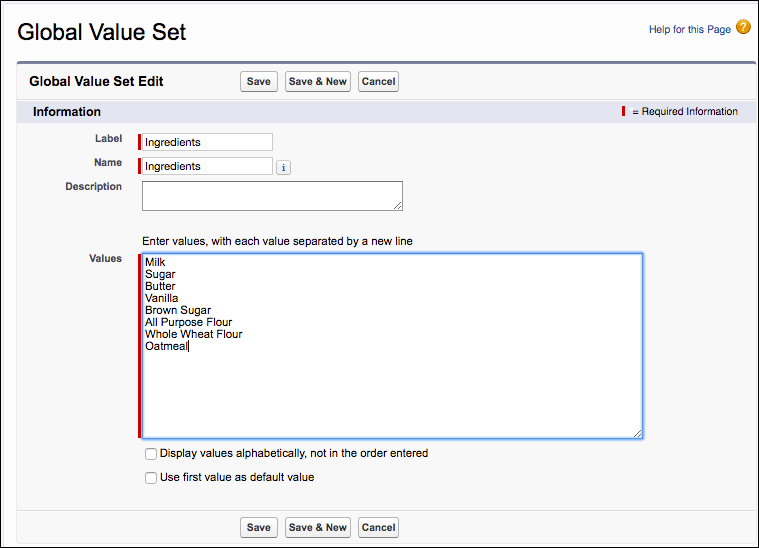Focus the Label input field

click(x=207, y=142)
